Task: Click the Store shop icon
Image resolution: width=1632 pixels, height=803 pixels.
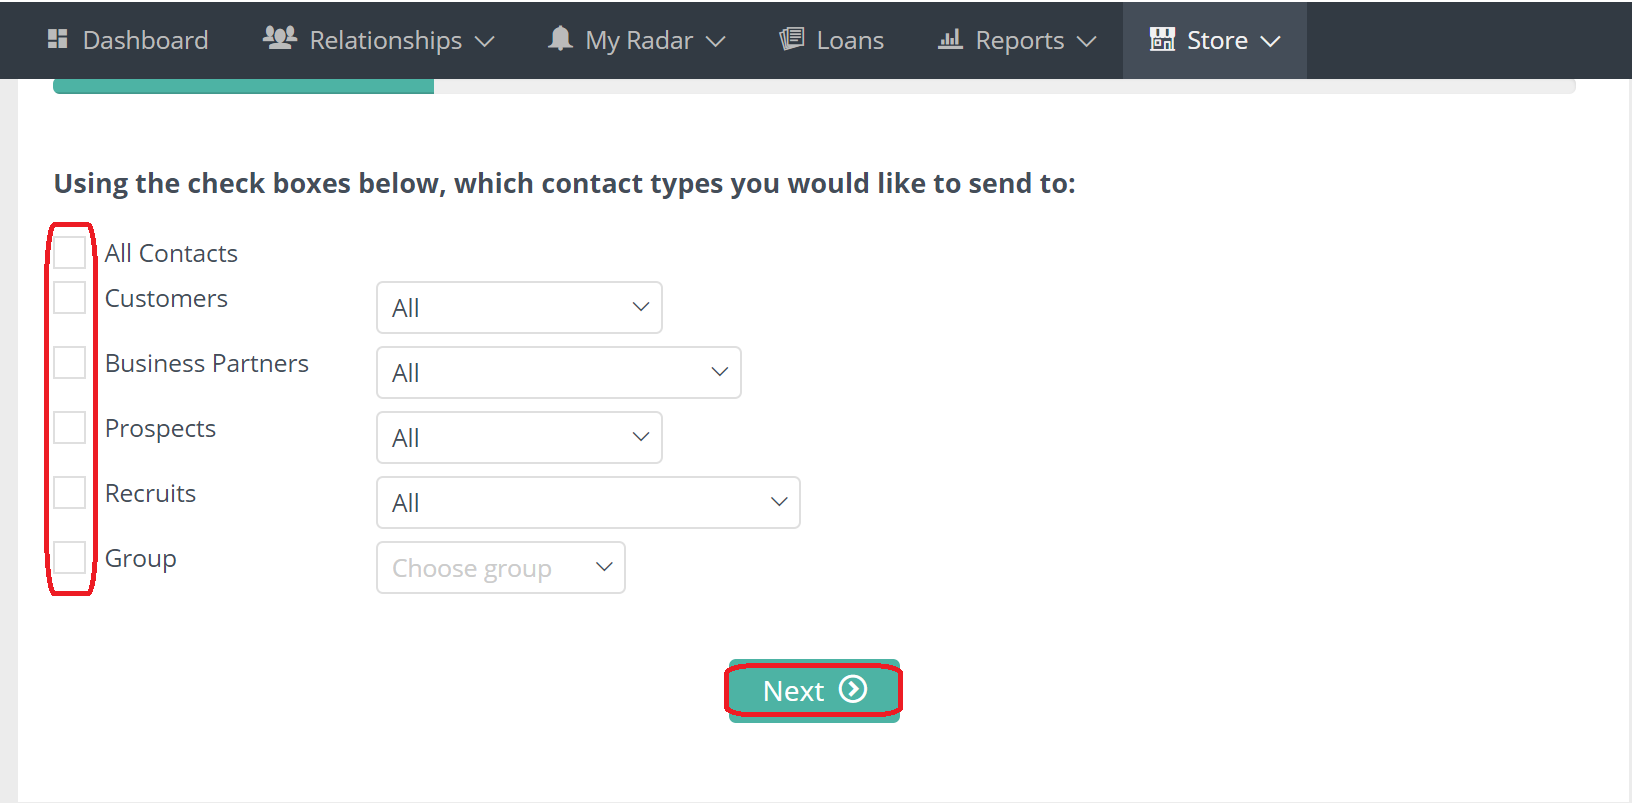Action: pyautogui.click(x=1162, y=39)
